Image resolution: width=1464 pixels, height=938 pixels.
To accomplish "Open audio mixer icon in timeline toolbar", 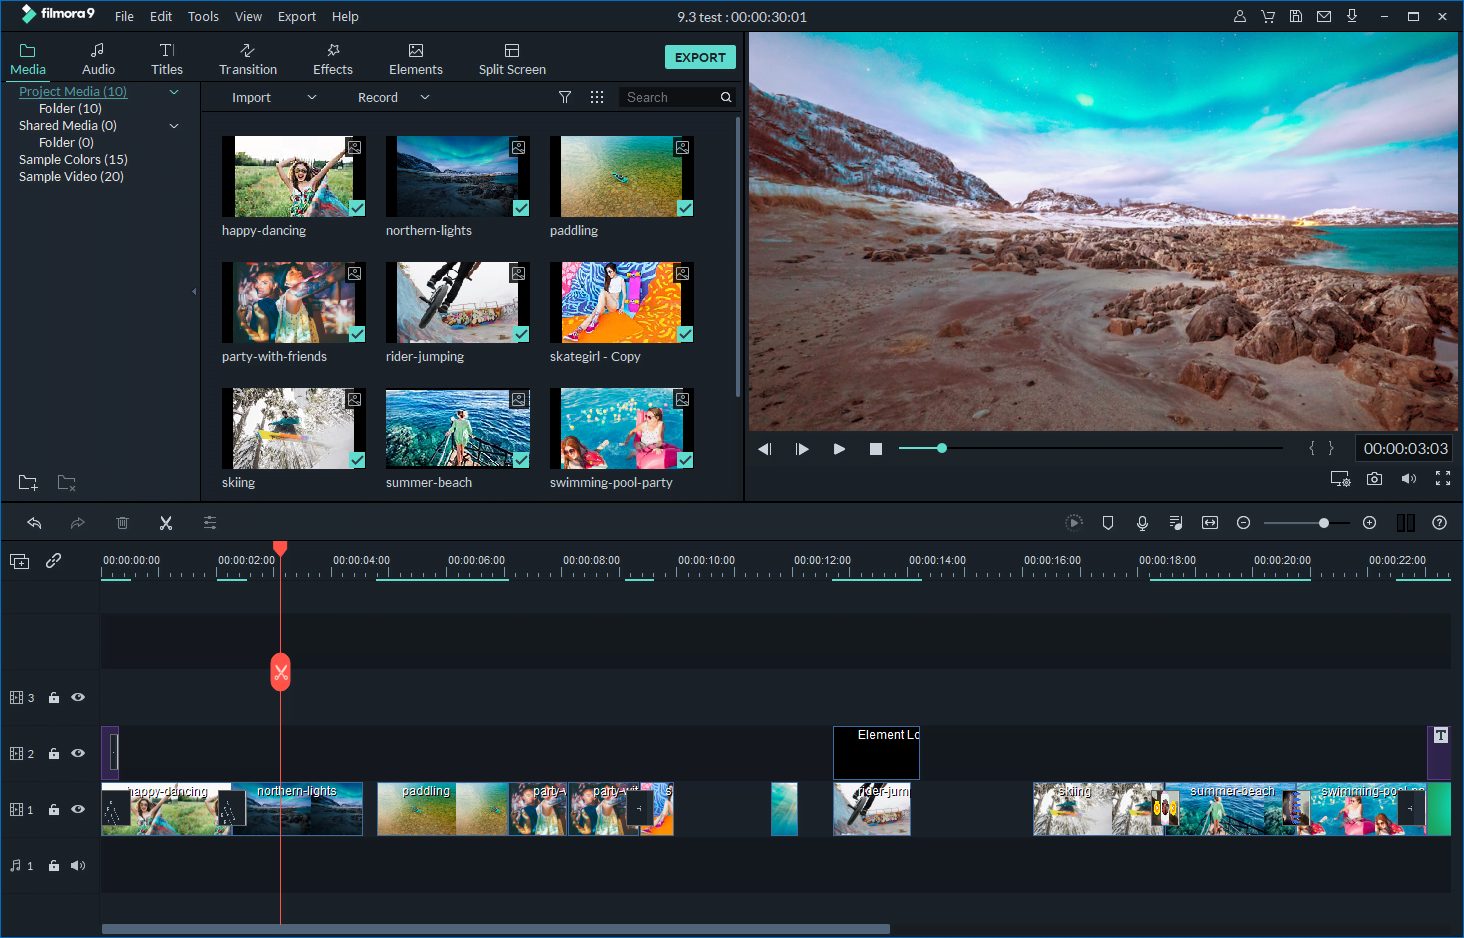I will (x=1176, y=522).
